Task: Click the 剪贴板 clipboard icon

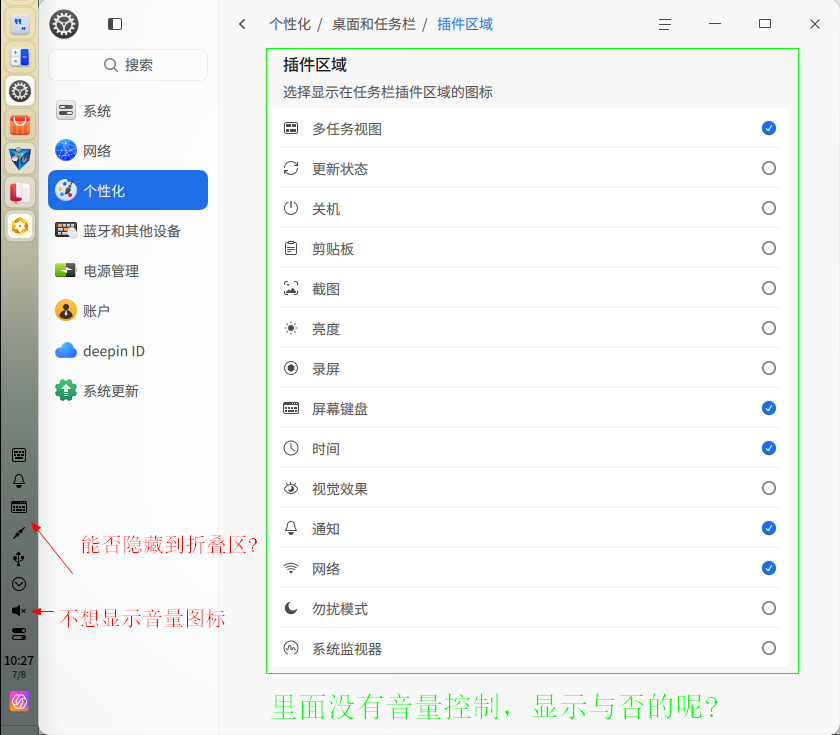Action: (291, 248)
